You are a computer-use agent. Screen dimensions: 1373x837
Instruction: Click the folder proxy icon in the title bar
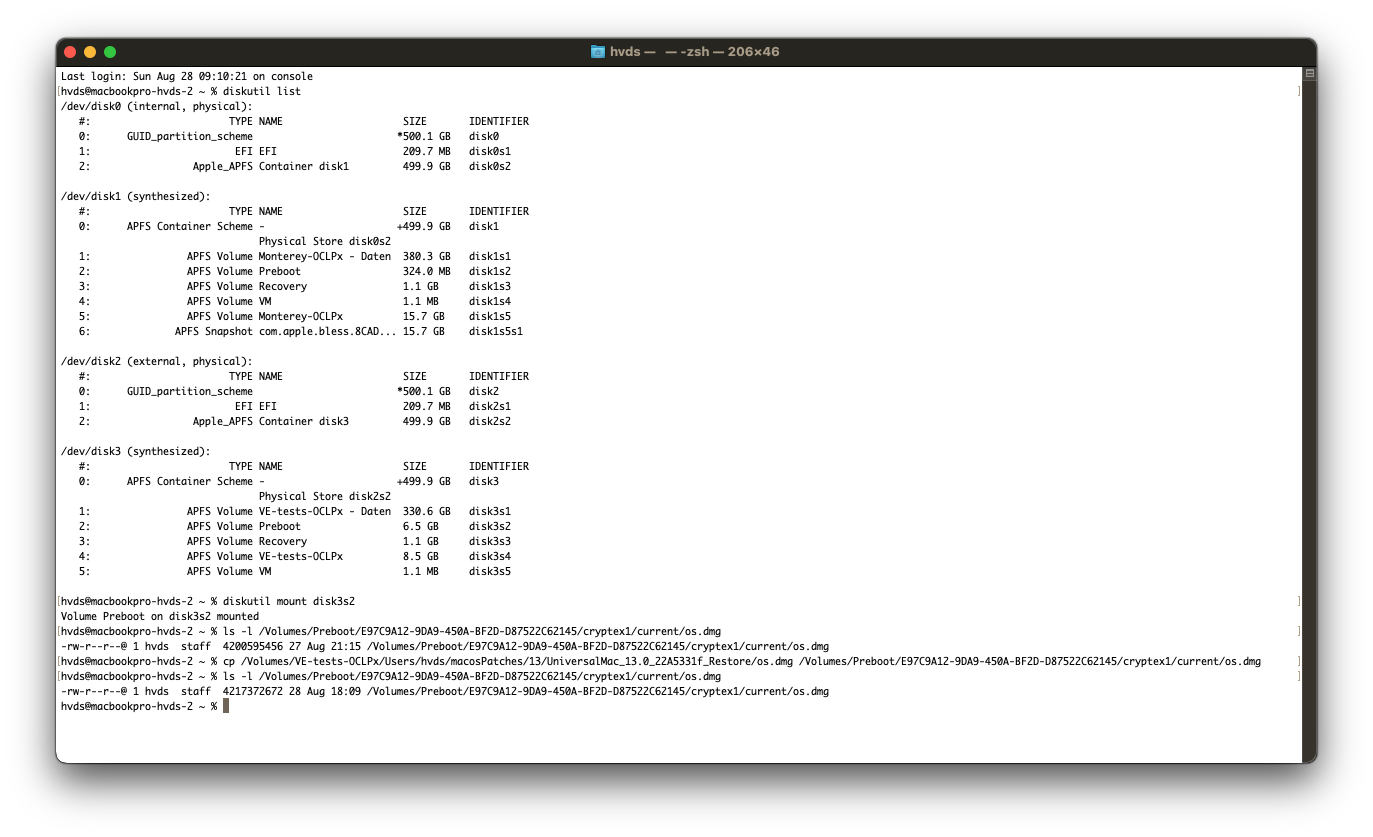pos(598,52)
